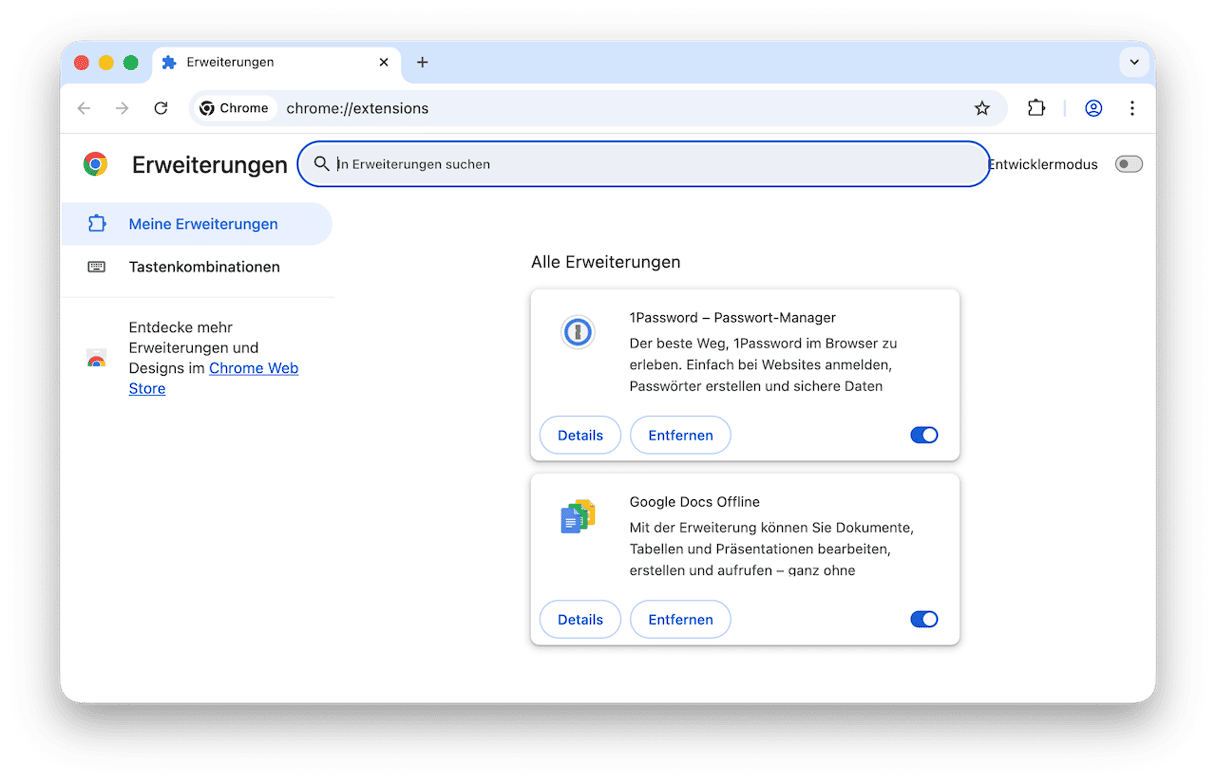Image resolution: width=1216 pixels, height=782 pixels.
Task: Click the Google Docs Offline icon
Action: click(577, 516)
